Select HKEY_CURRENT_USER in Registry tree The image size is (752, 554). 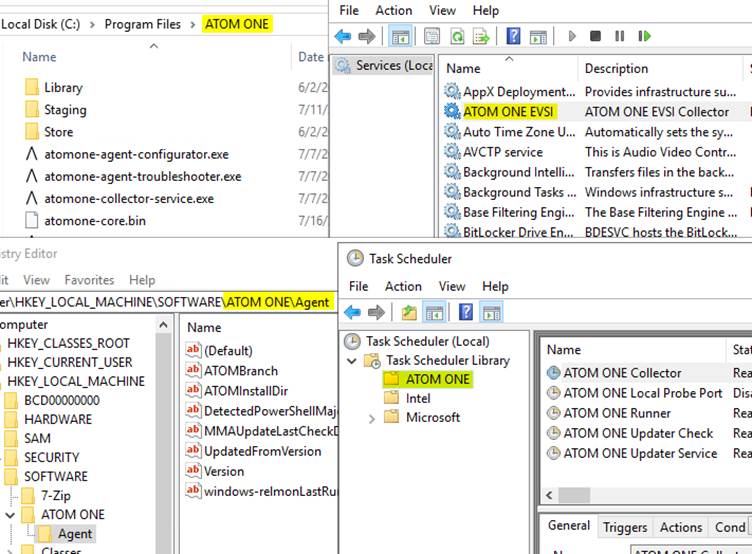pos(70,362)
